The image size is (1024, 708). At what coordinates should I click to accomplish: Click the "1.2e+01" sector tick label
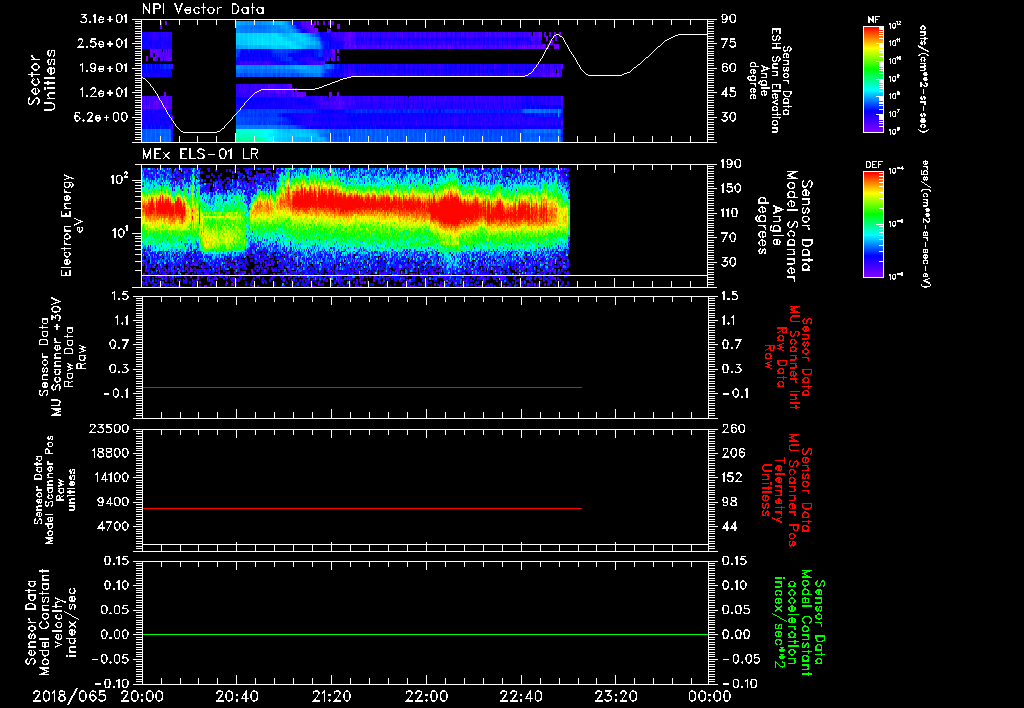pyautogui.click(x=103, y=93)
